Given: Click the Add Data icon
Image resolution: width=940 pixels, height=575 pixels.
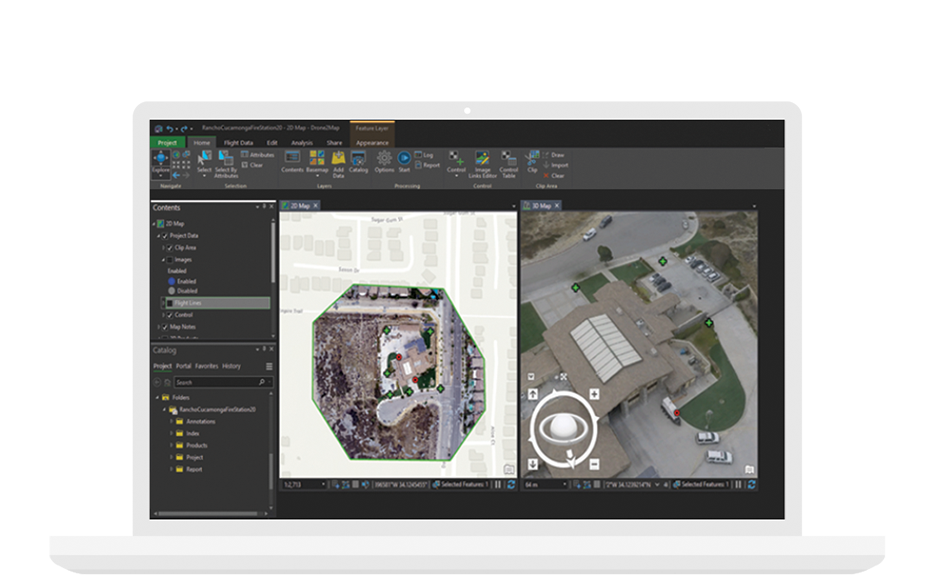Looking at the screenshot, I should (x=338, y=160).
